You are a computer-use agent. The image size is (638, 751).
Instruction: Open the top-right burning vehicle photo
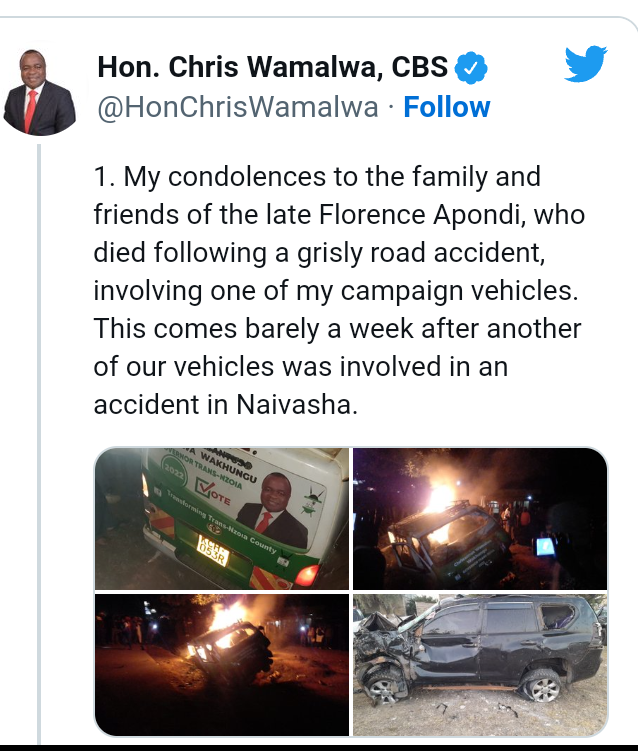[x=480, y=519]
